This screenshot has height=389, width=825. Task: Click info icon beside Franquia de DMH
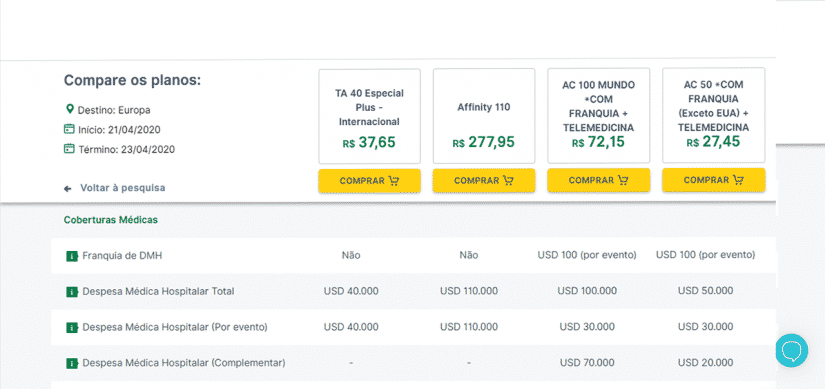click(72, 256)
